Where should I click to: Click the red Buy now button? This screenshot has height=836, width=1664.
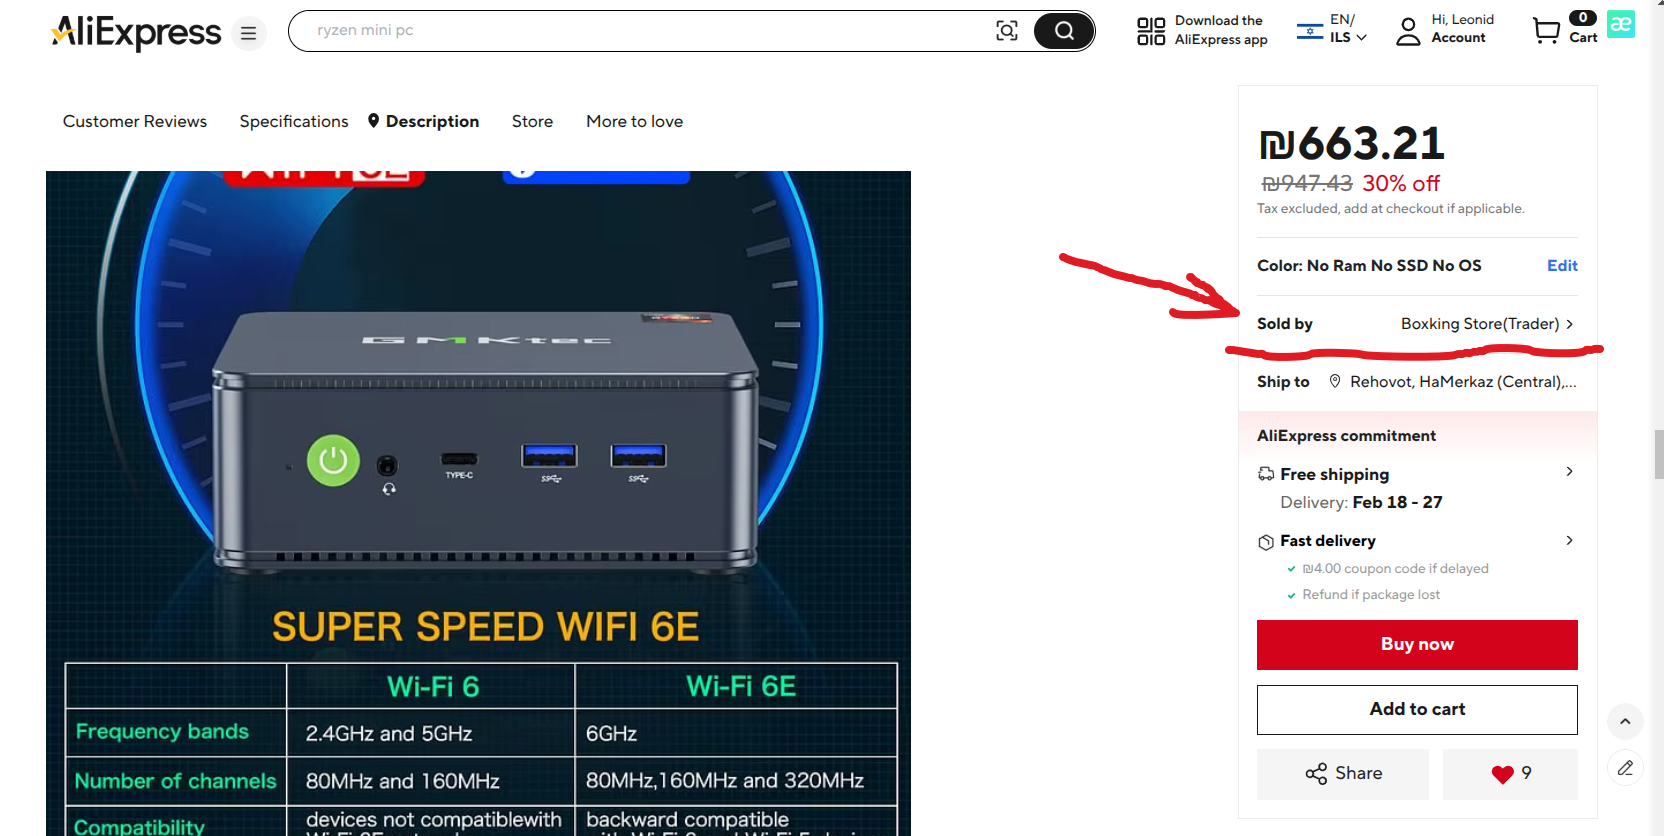coord(1417,645)
